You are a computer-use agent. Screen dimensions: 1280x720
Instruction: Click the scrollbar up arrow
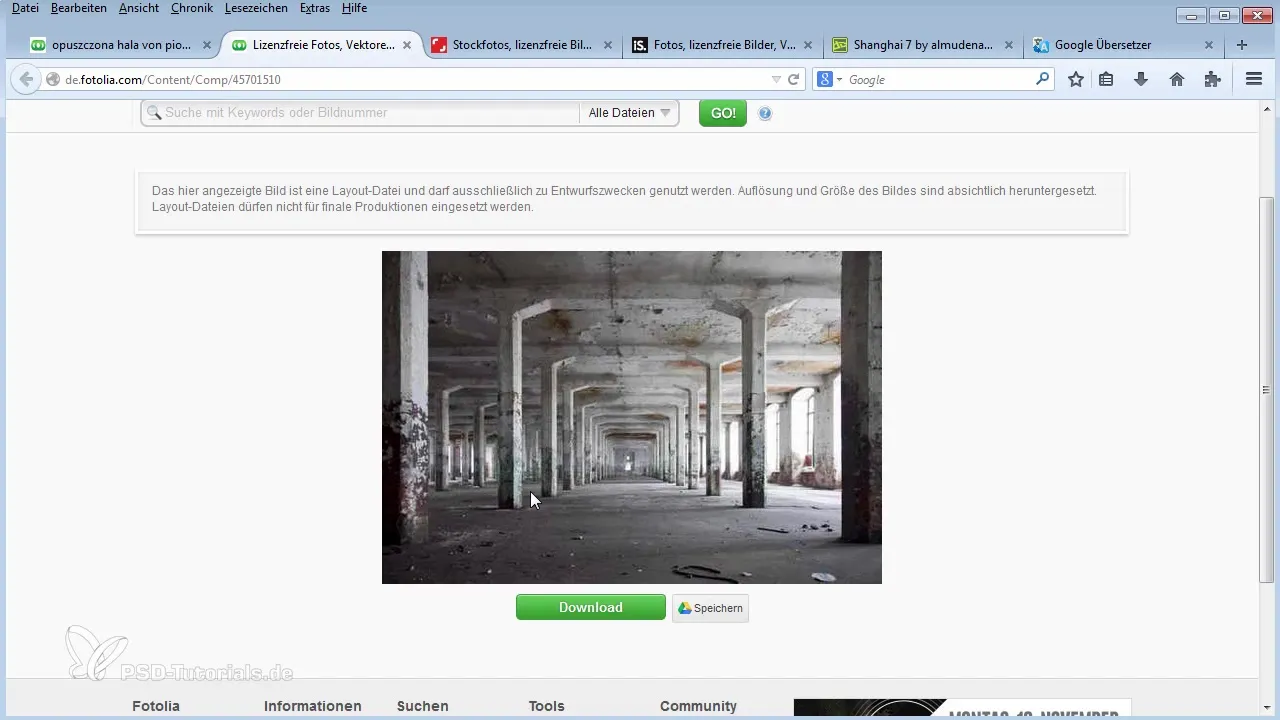[1266, 109]
